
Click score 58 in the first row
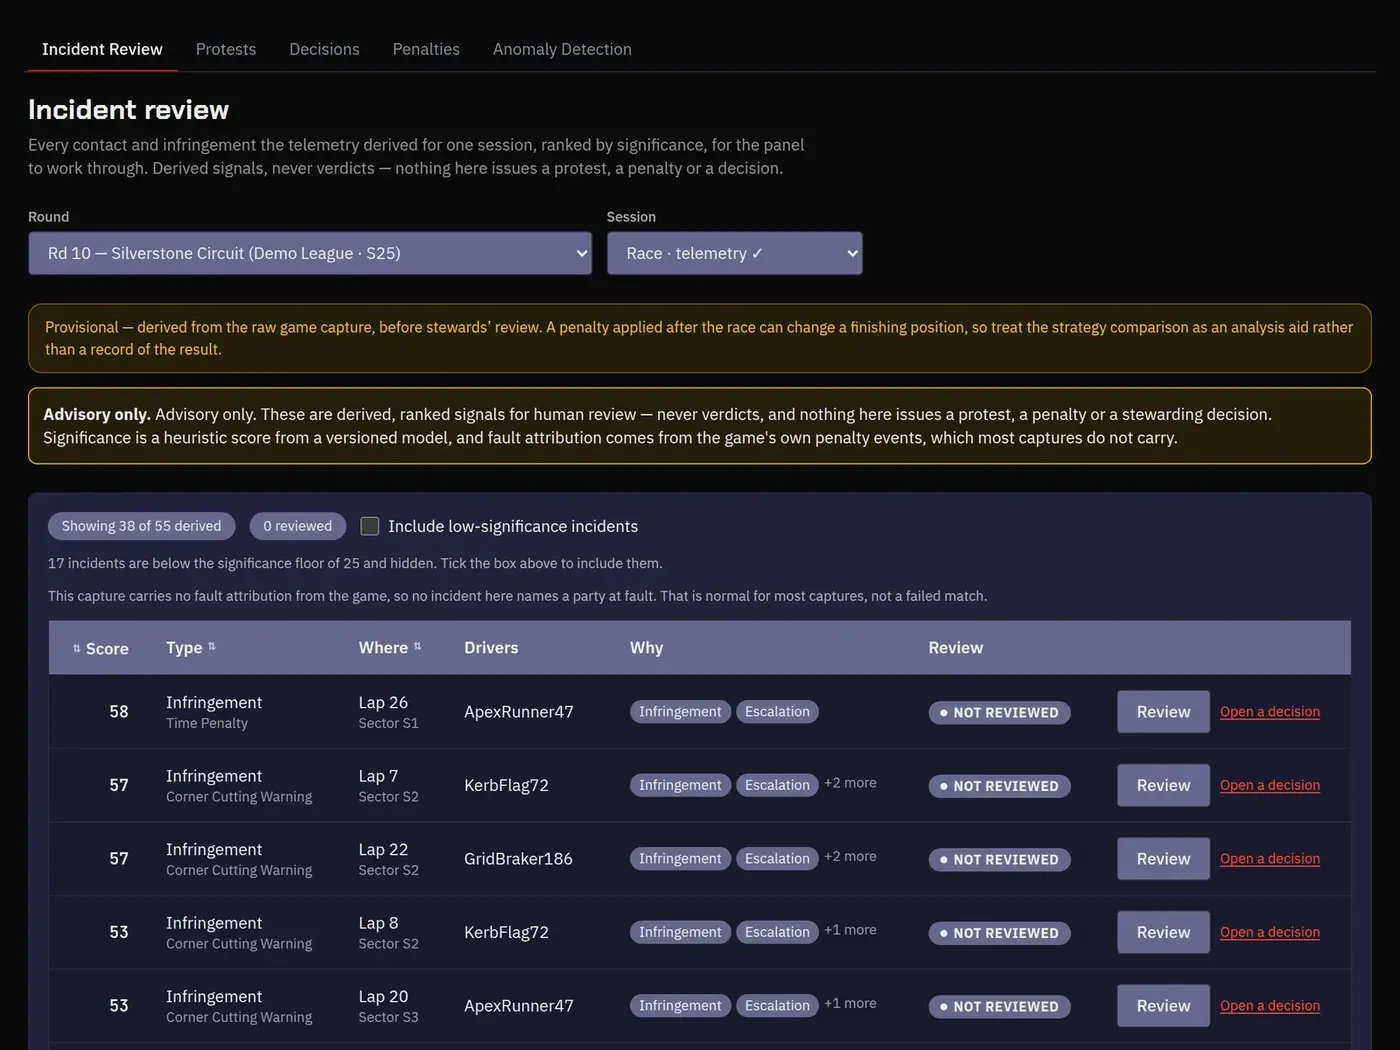coord(119,712)
